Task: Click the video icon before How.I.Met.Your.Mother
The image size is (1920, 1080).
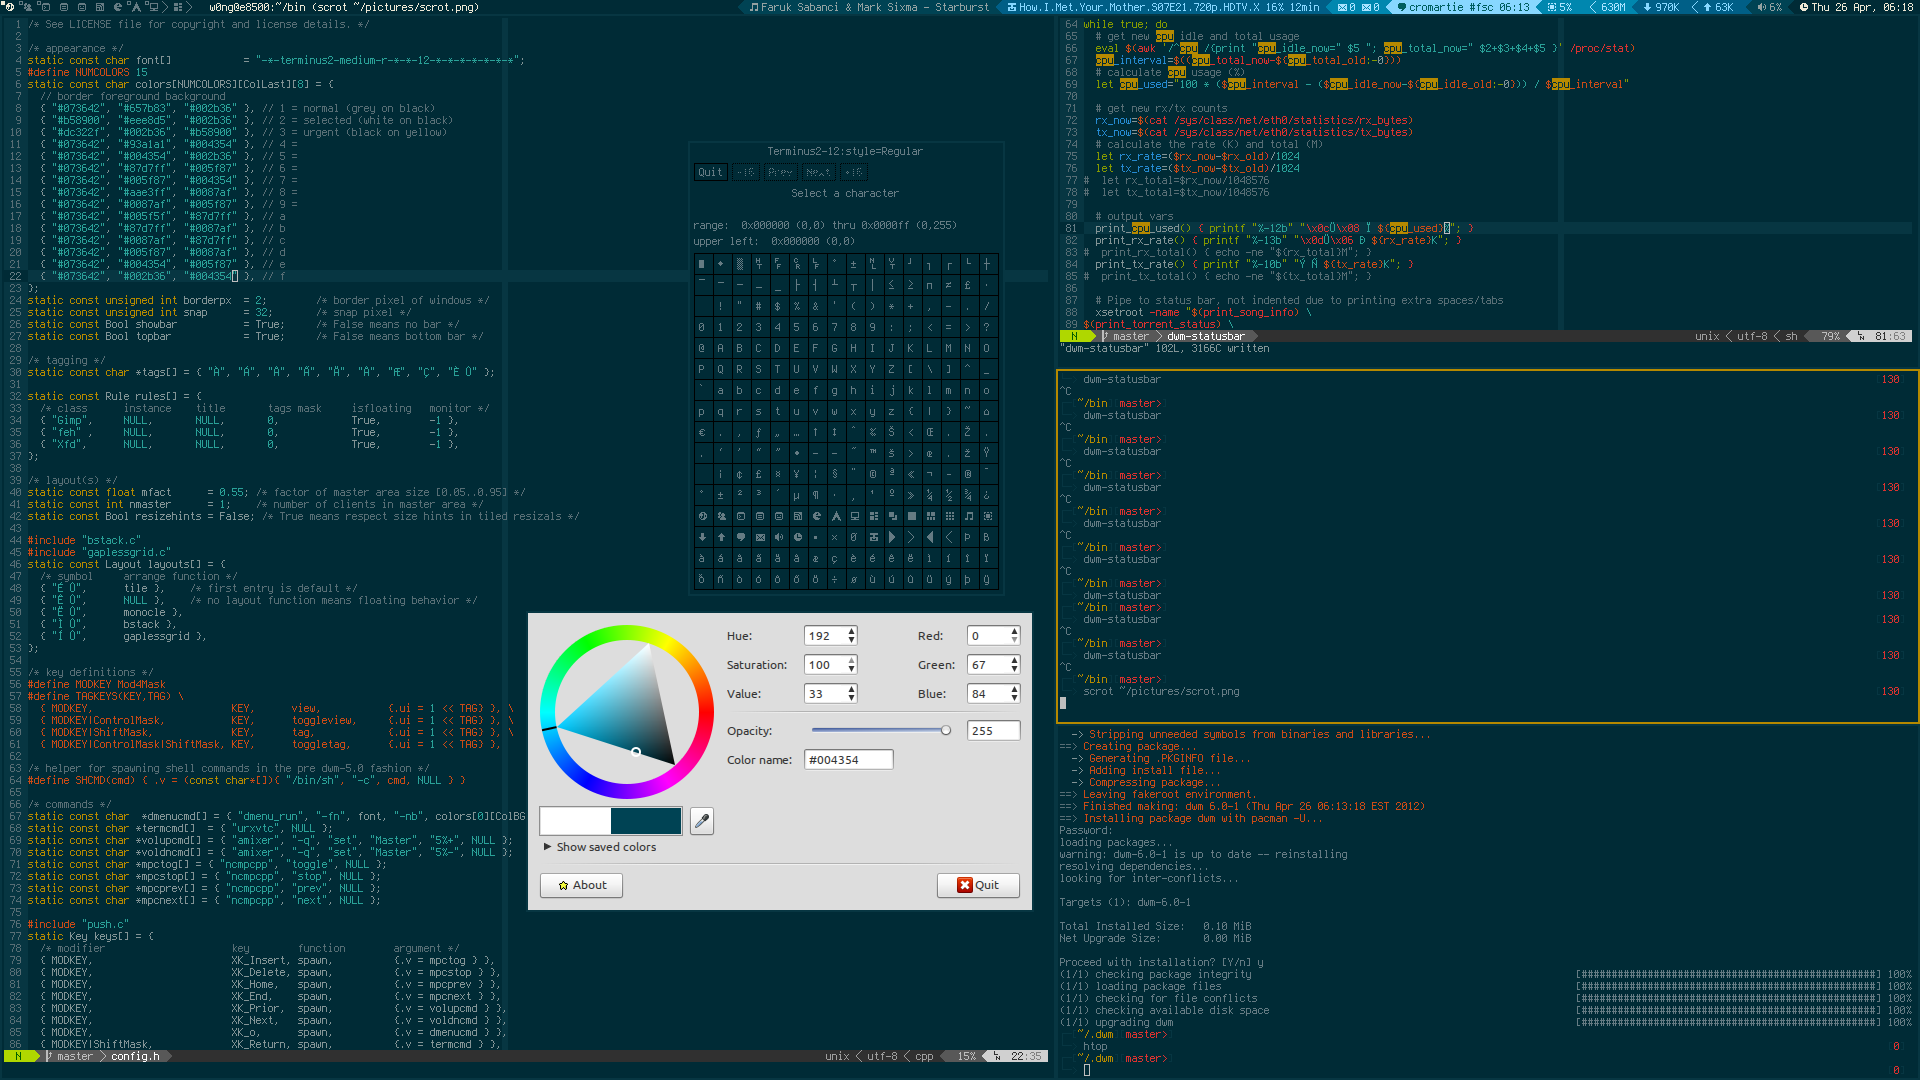Action: [1011, 7]
